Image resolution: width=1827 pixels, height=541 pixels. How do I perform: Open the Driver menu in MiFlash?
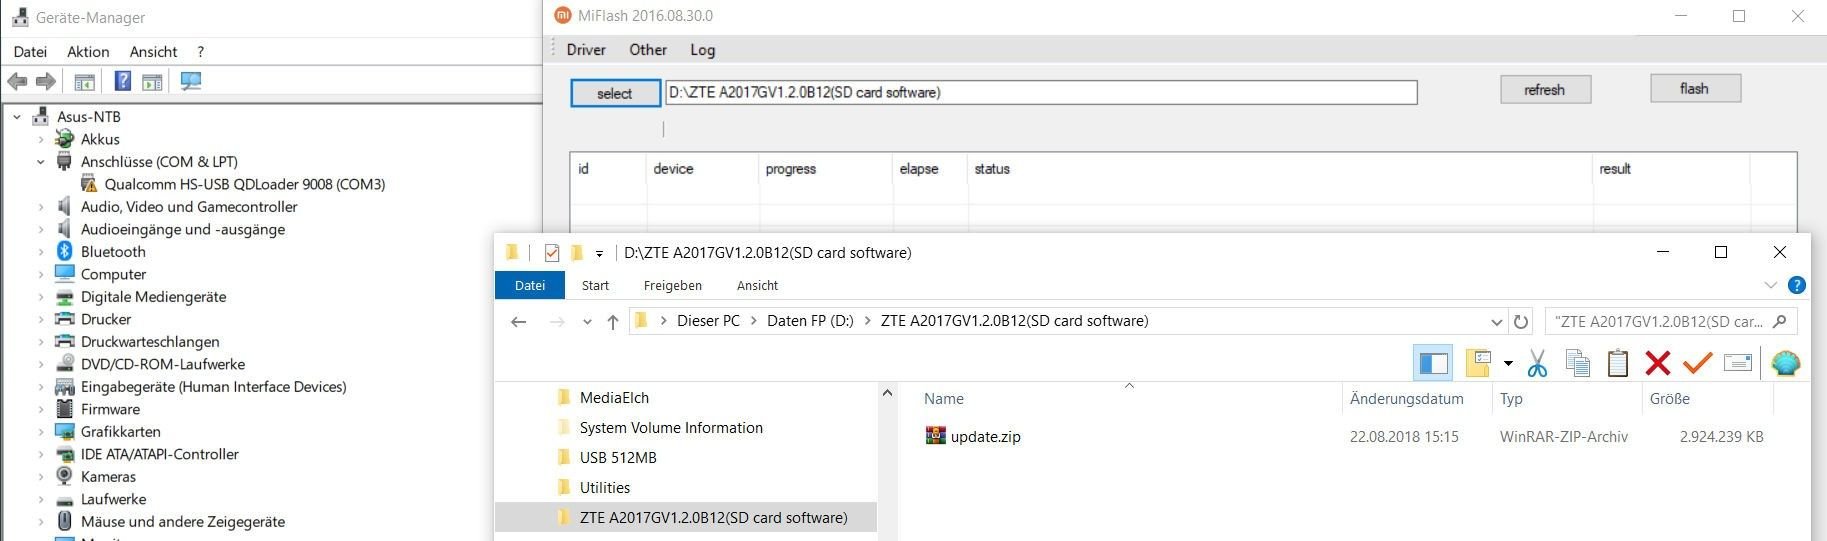[x=586, y=50]
